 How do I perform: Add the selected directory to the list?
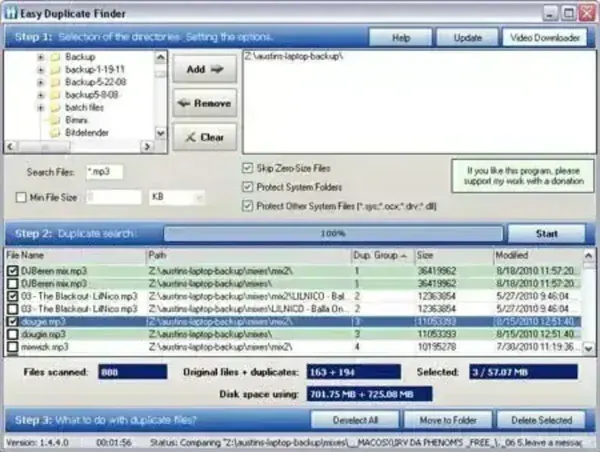click(x=205, y=69)
